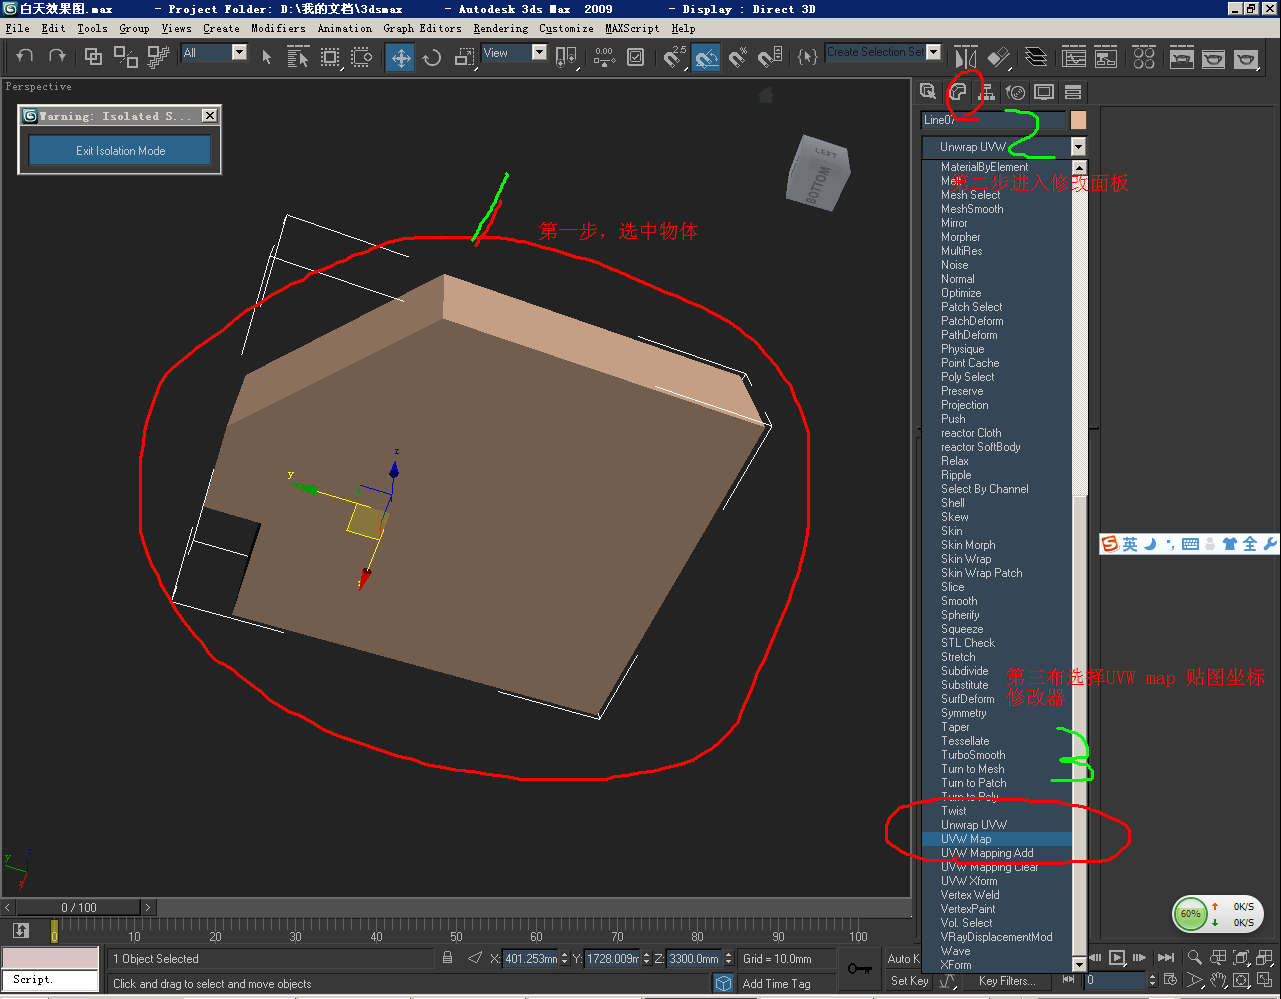Click the Key Filters button
The width and height of the screenshot is (1281, 999).
(1006, 981)
